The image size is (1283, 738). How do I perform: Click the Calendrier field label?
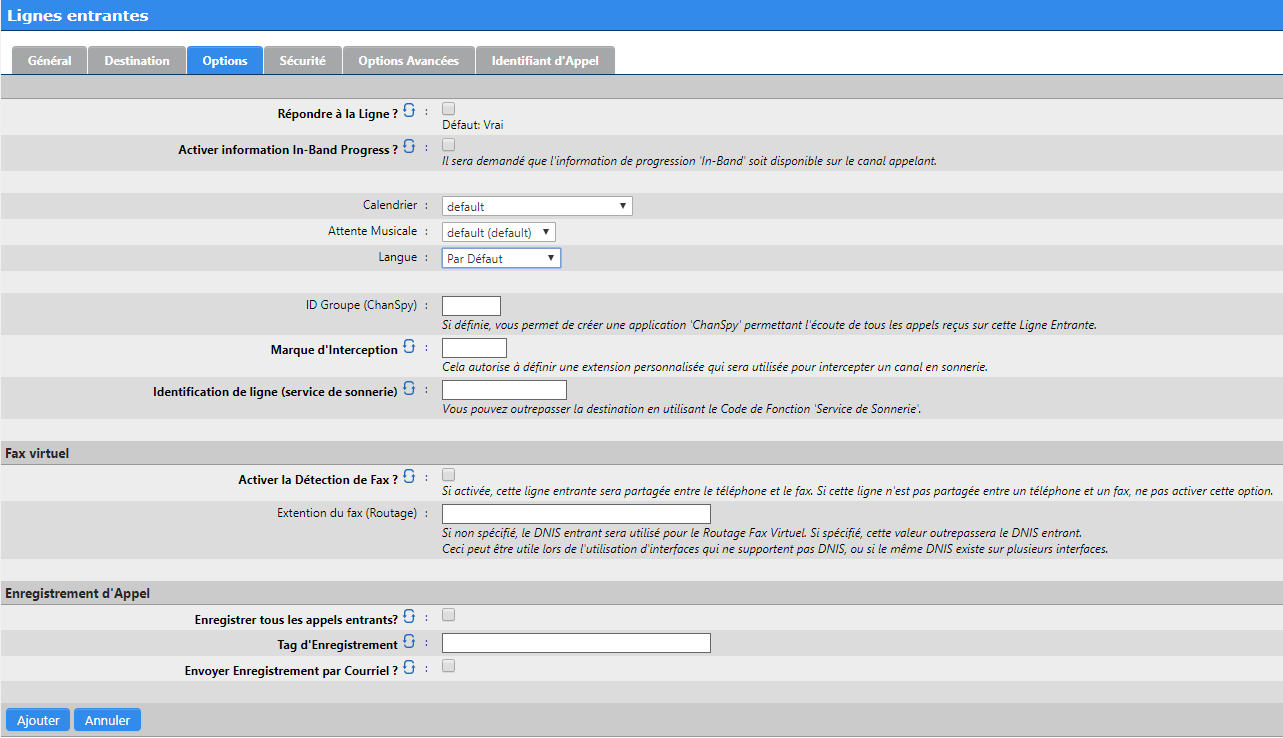[390, 205]
